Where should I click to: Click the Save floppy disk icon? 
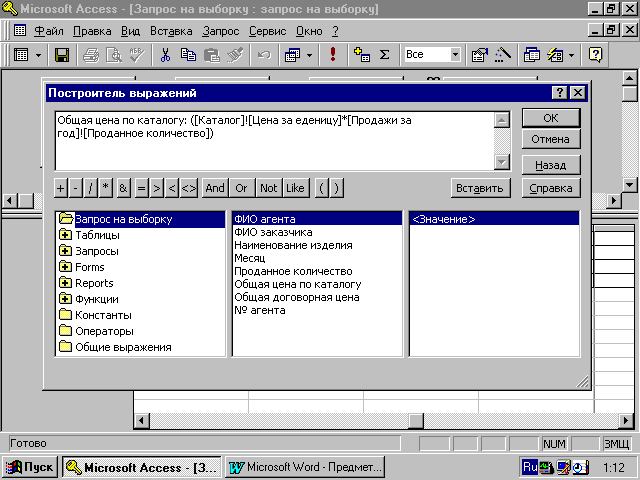[x=62, y=55]
